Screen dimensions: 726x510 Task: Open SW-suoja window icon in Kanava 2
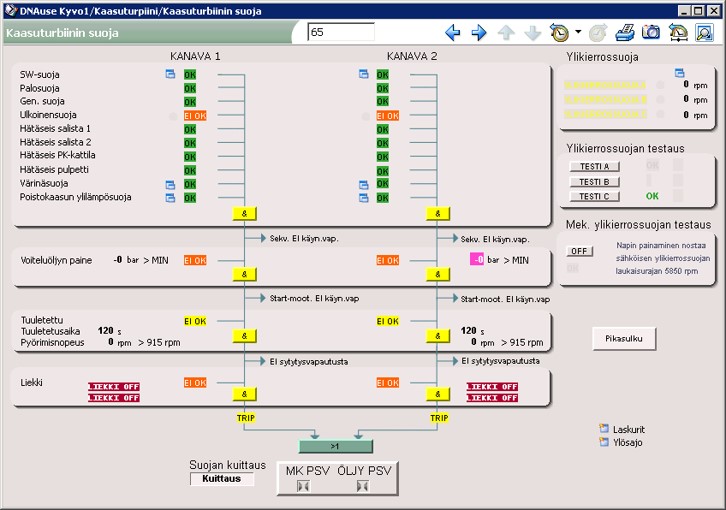363,74
